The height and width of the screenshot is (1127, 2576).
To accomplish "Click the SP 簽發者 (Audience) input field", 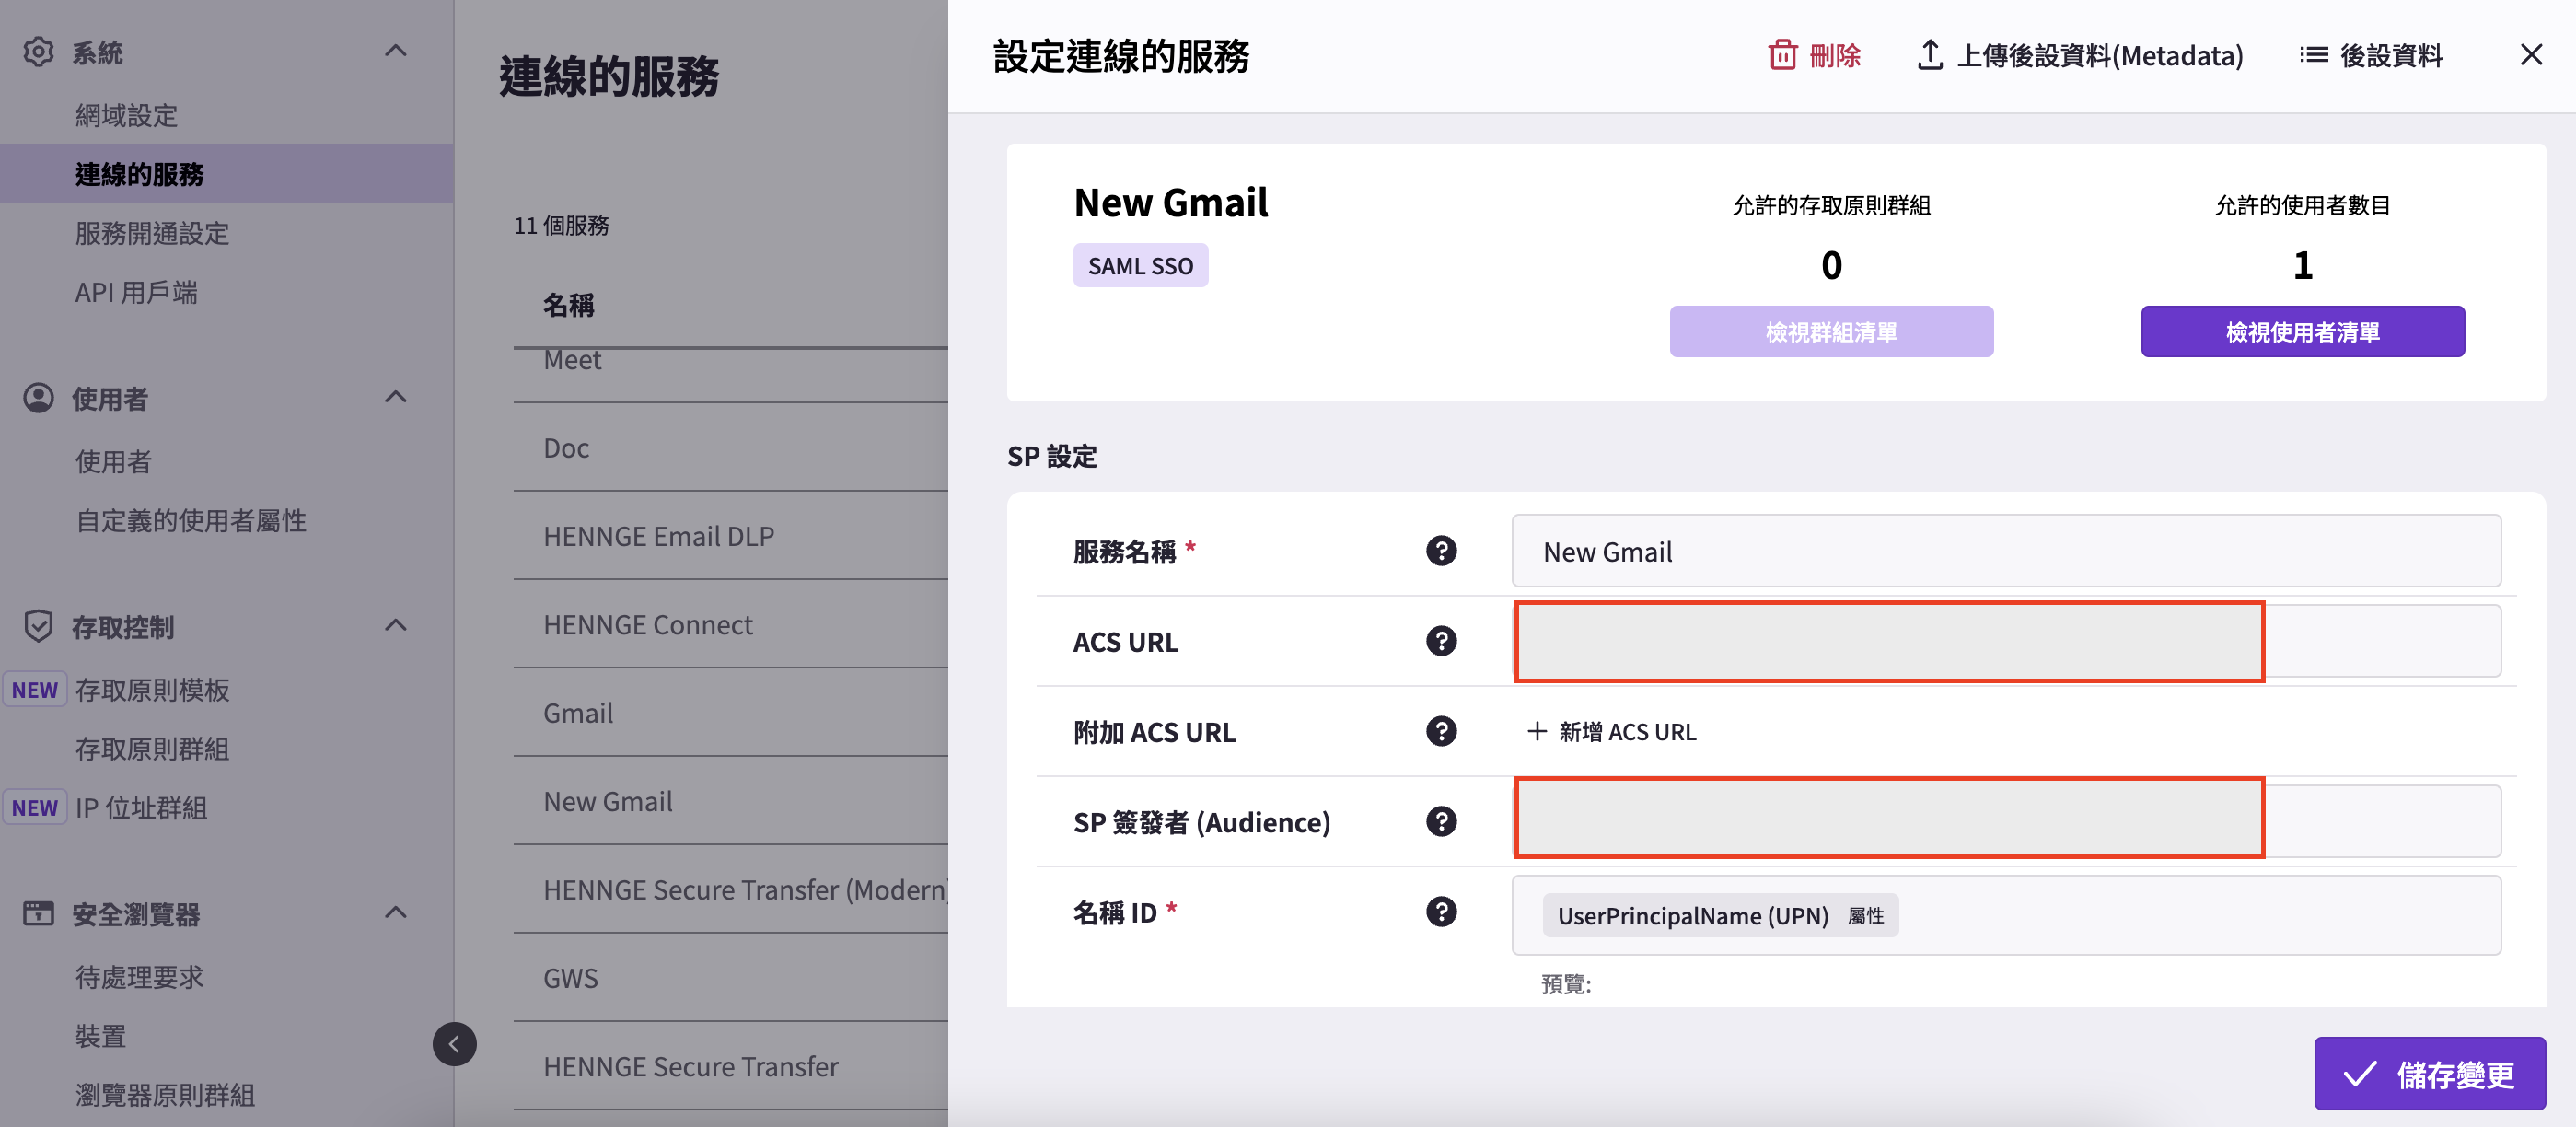I will coord(2006,821).
